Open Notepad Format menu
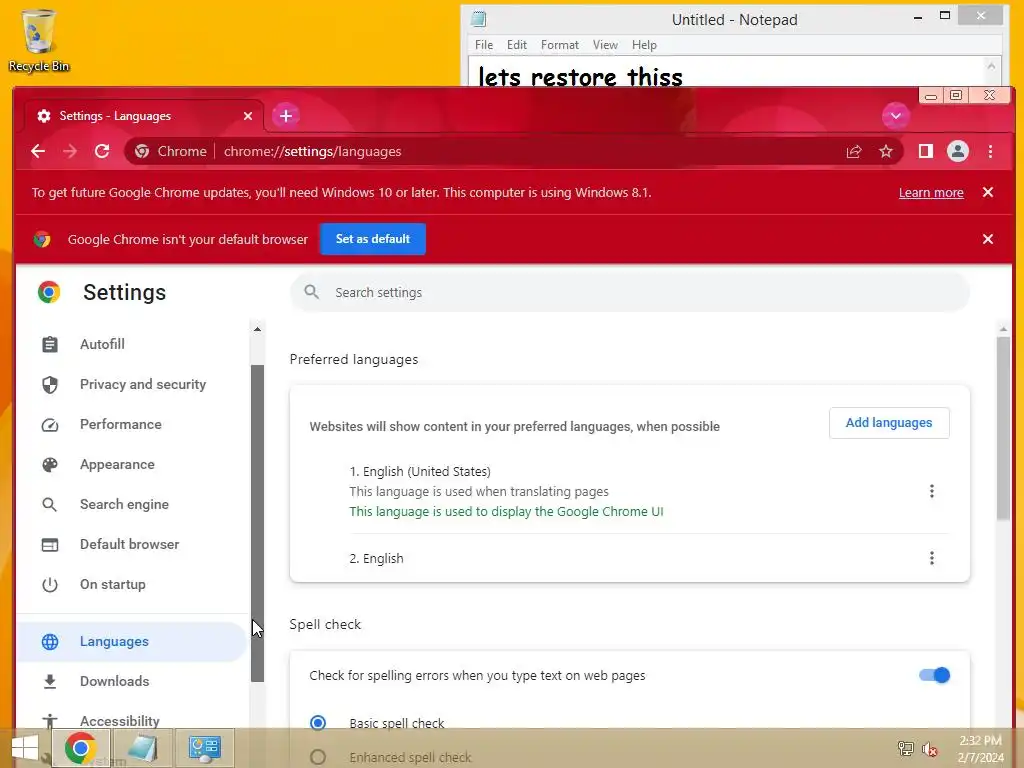The width and height of the screenshot is (1024, 768). click(x=560, y=45)
